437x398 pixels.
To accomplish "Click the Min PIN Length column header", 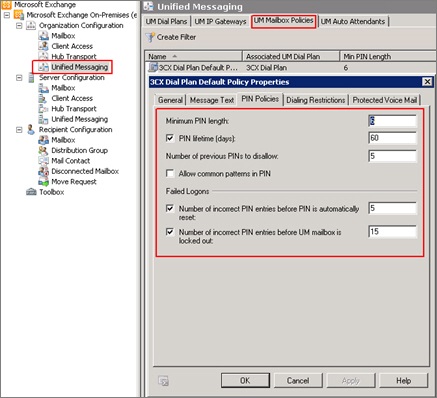I will (388, 56).
